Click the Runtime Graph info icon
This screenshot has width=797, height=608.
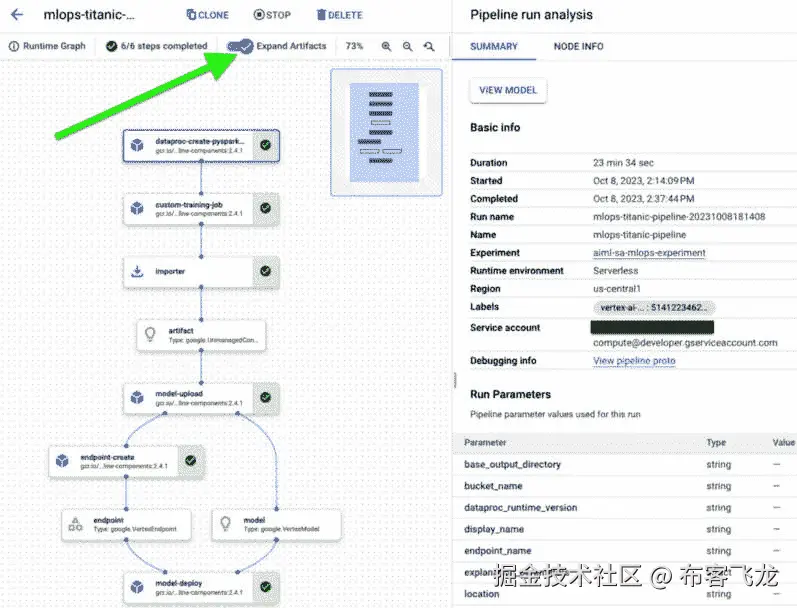pyautogui.click(x=14, y=46)
